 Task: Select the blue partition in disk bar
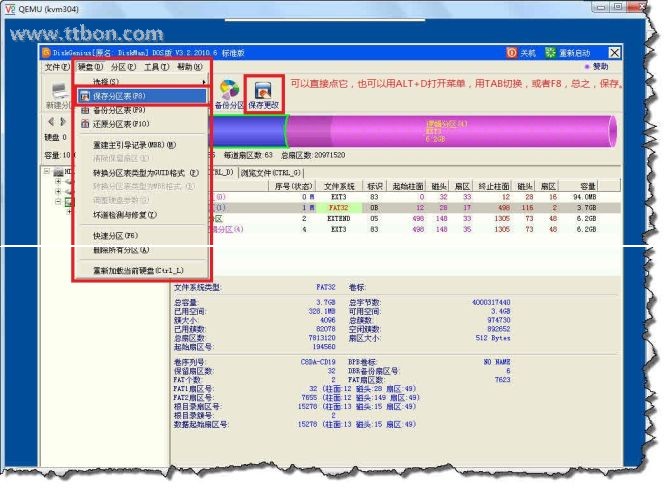[247, 131]
